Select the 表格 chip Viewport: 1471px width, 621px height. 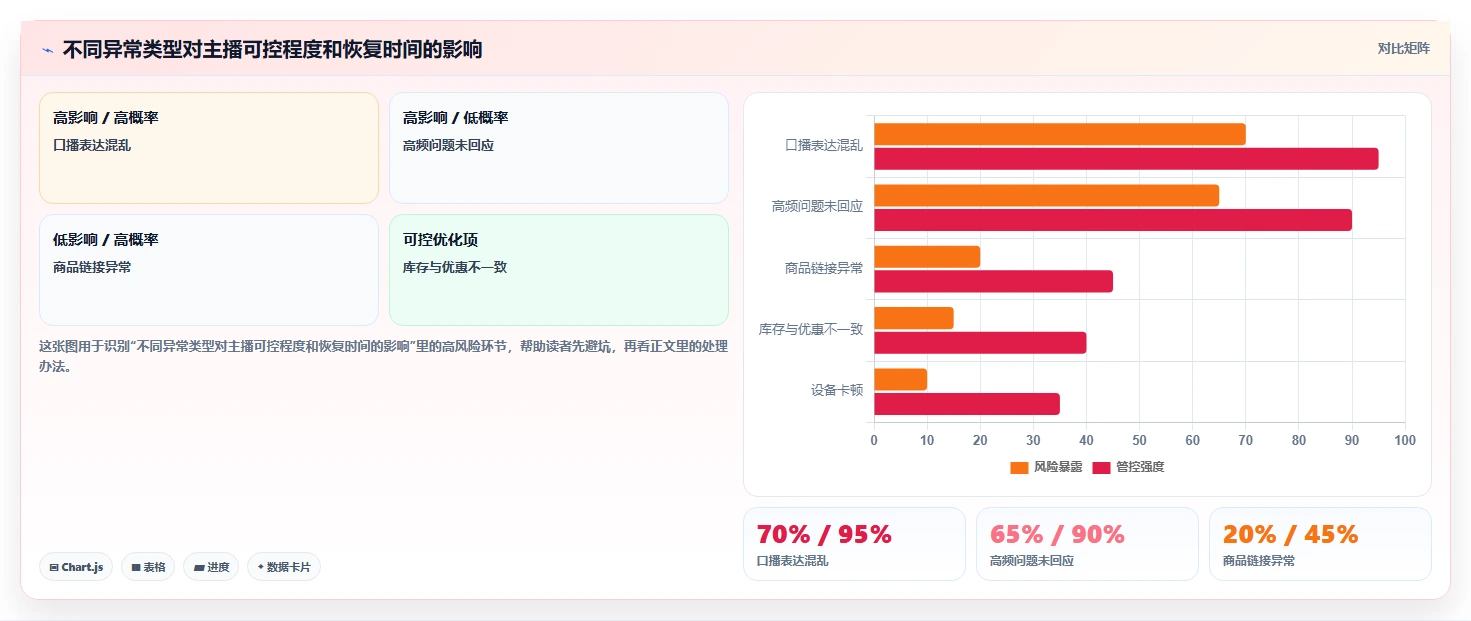click(148, 567)
